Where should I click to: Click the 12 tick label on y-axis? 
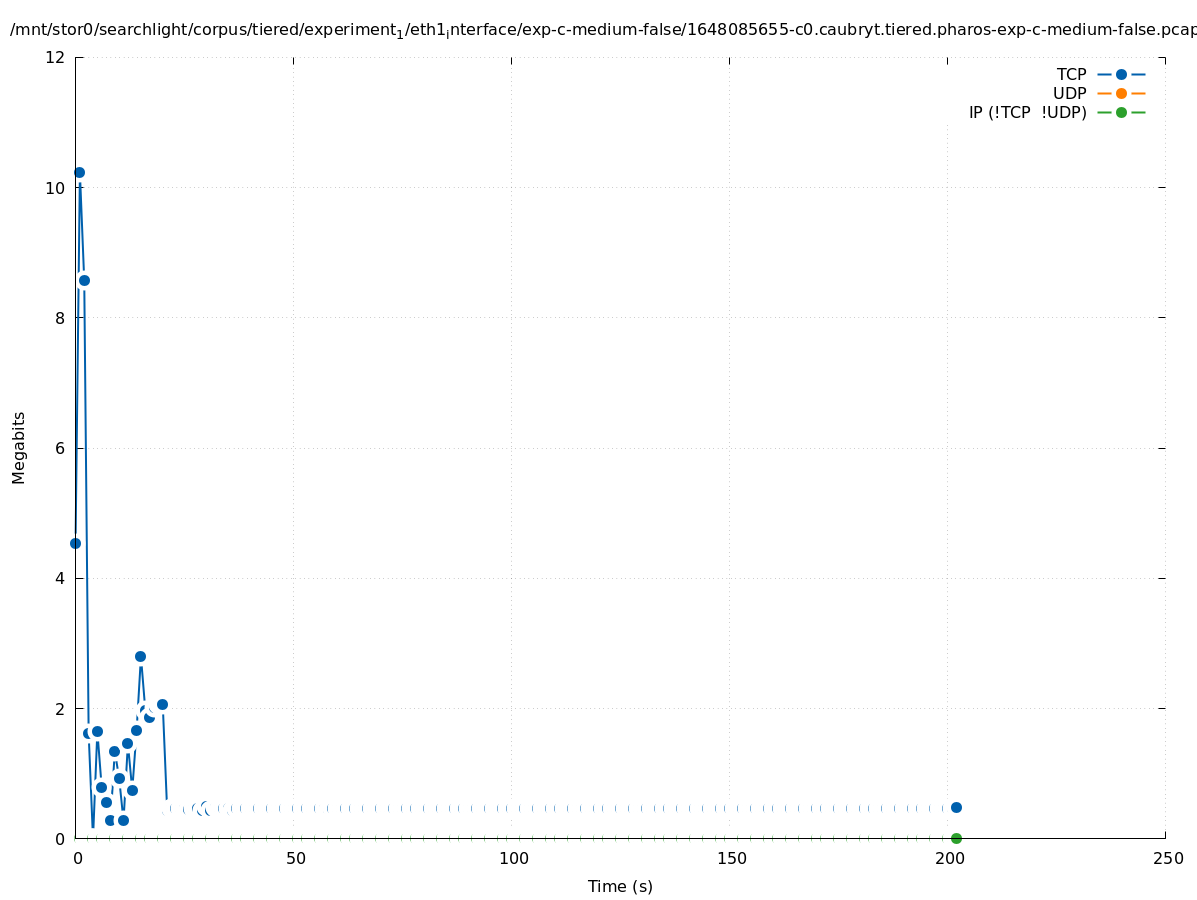click(56, 58)
